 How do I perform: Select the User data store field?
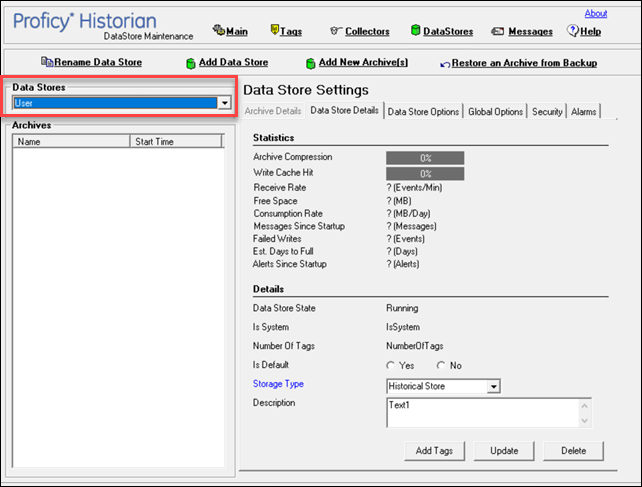tap(115, 103)
